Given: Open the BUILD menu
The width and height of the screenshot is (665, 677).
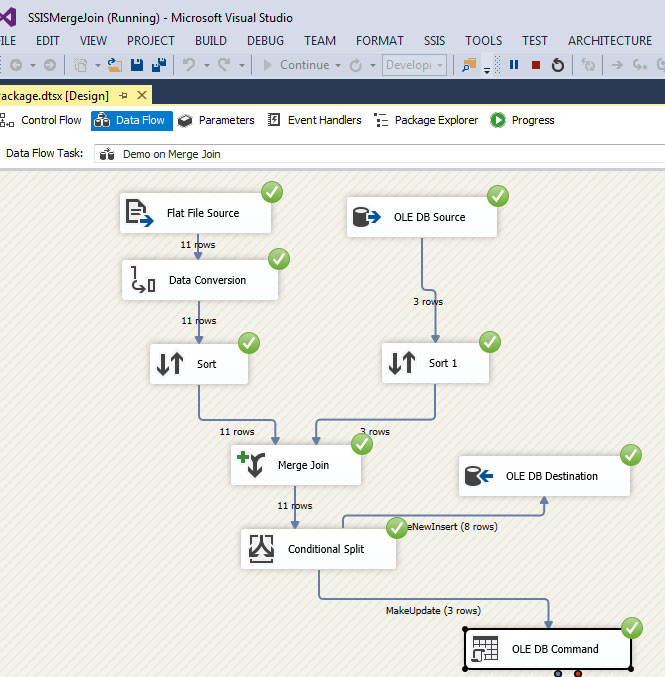Looking at the screenshot, I should 211,41.
